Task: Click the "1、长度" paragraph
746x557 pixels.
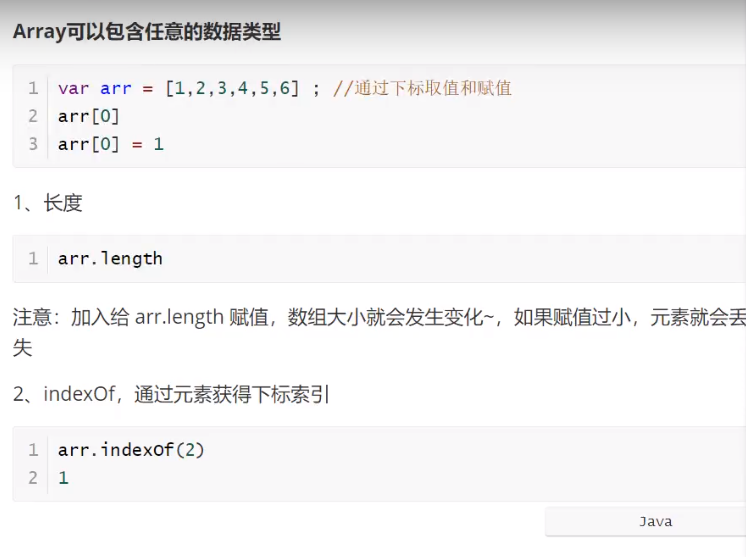Action: (x=48, y=203)
